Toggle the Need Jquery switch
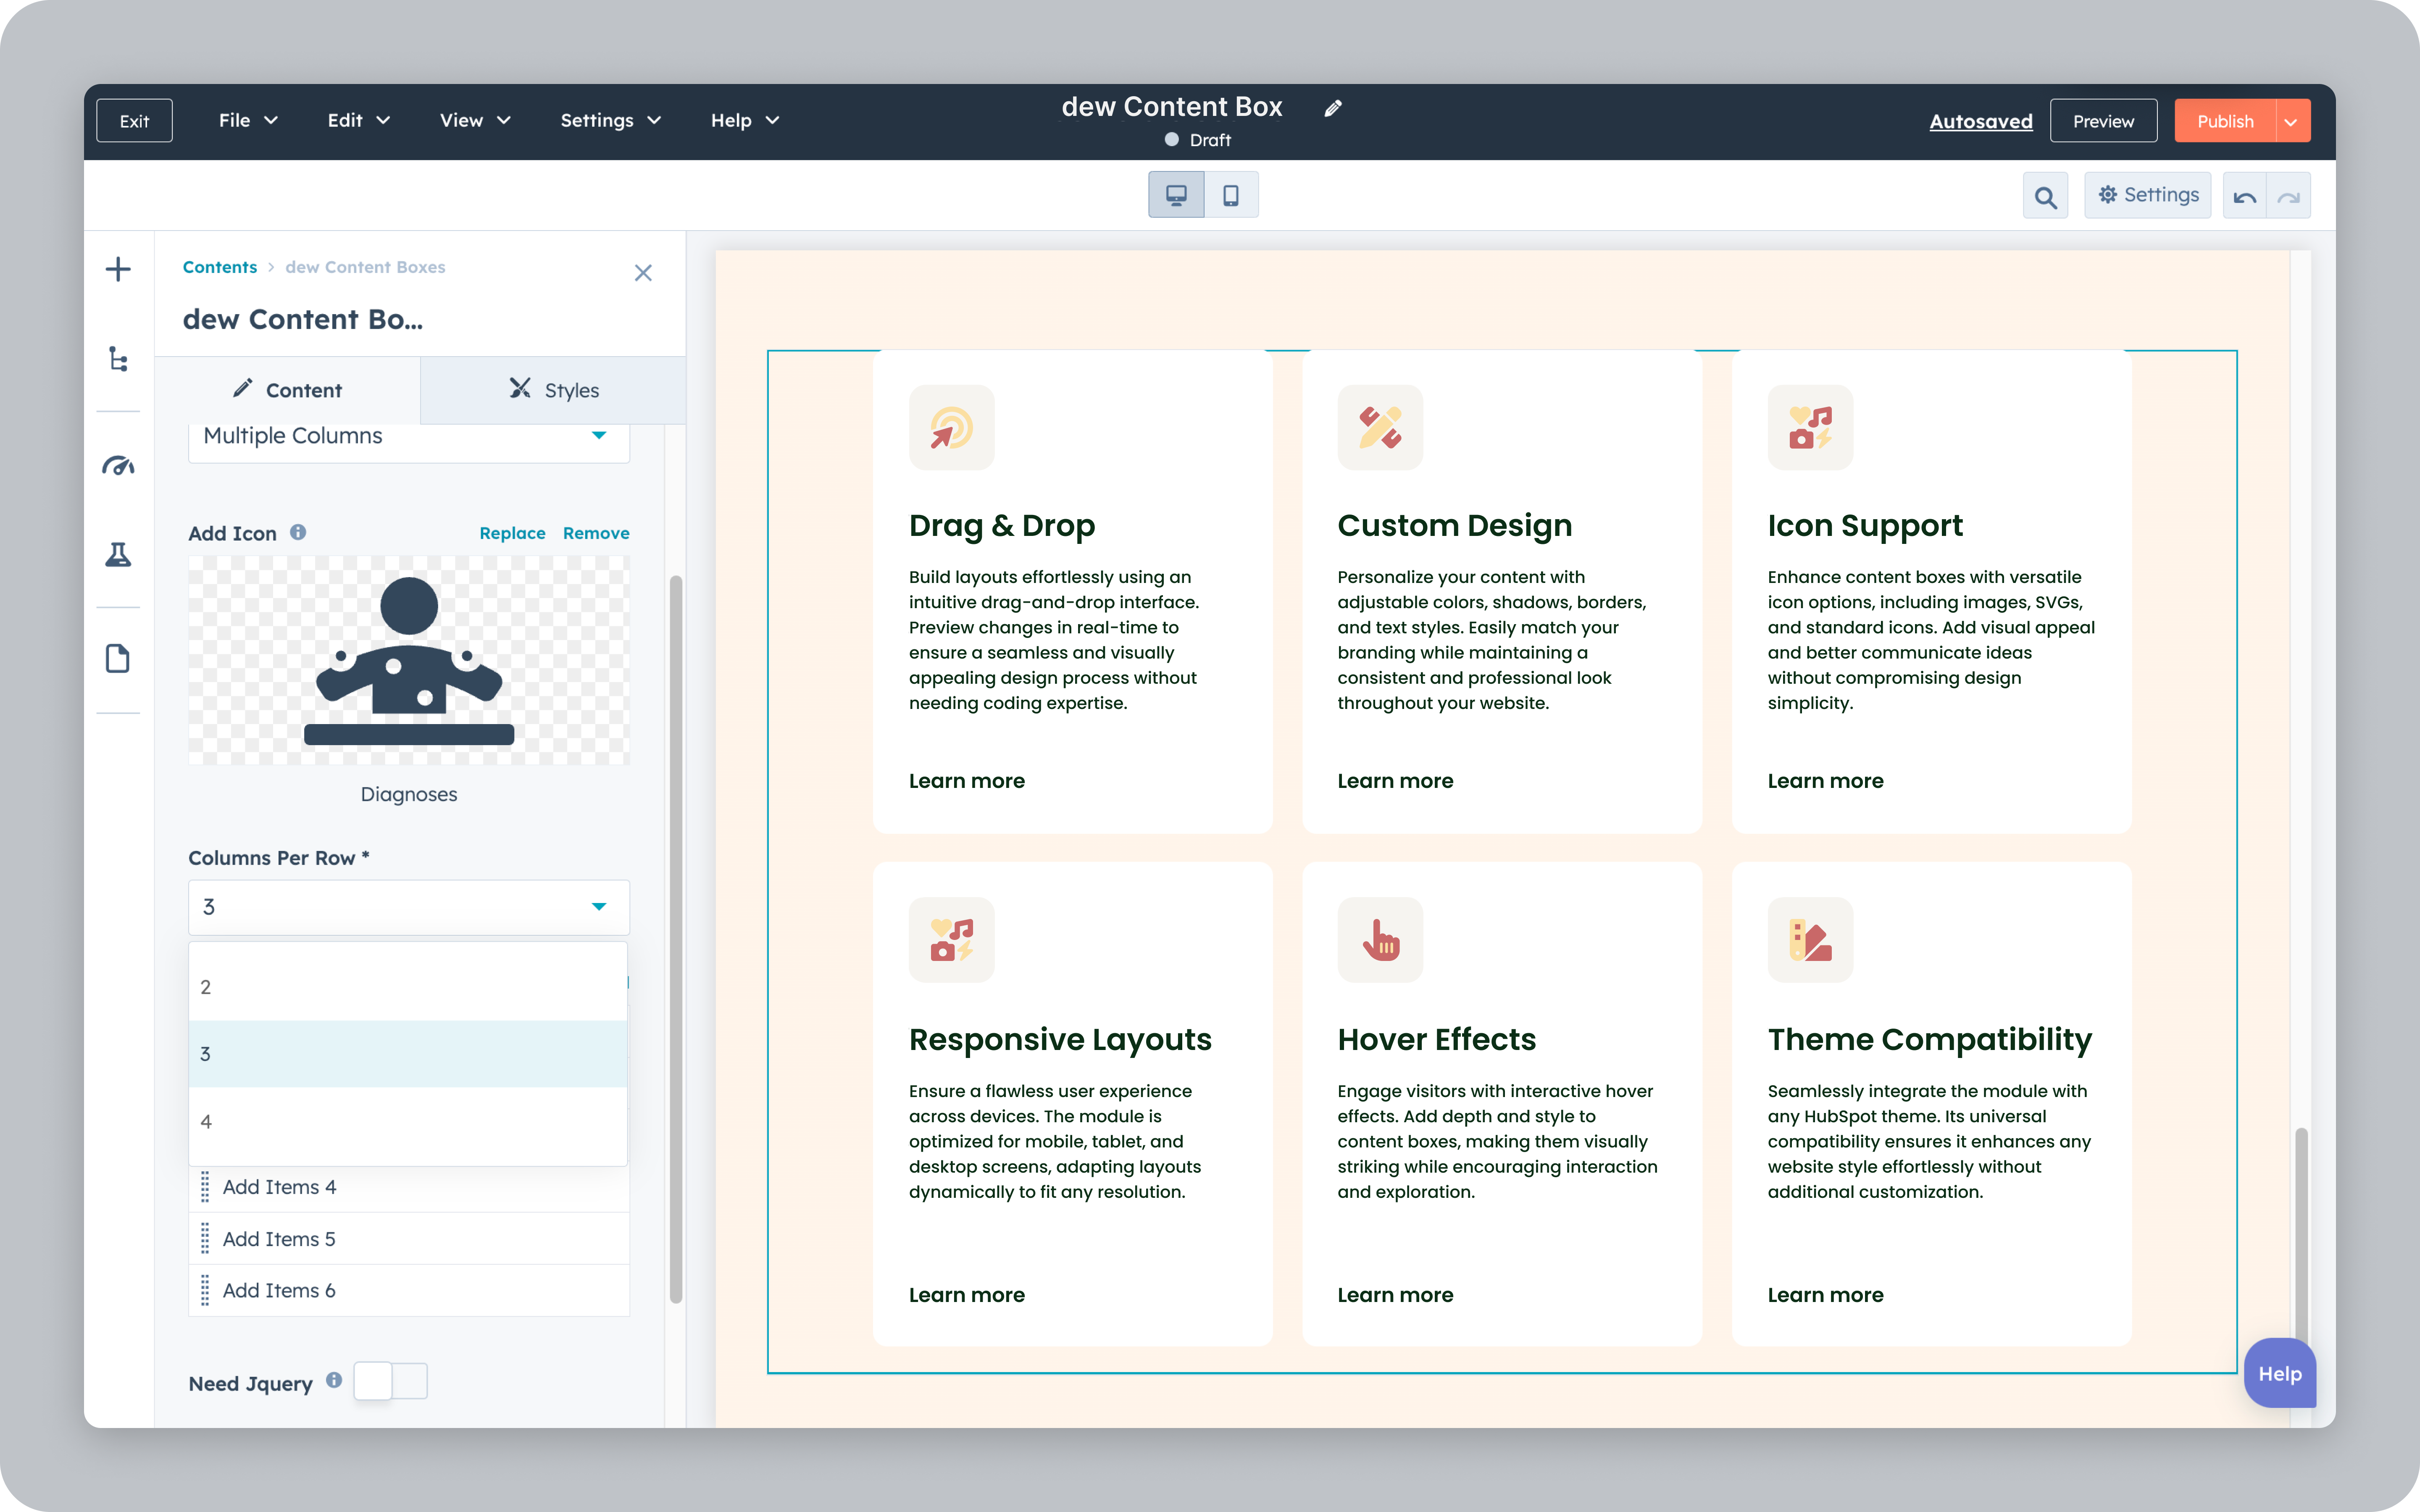This screenshot has height=1512, width=2420. tap(390, 1380)
